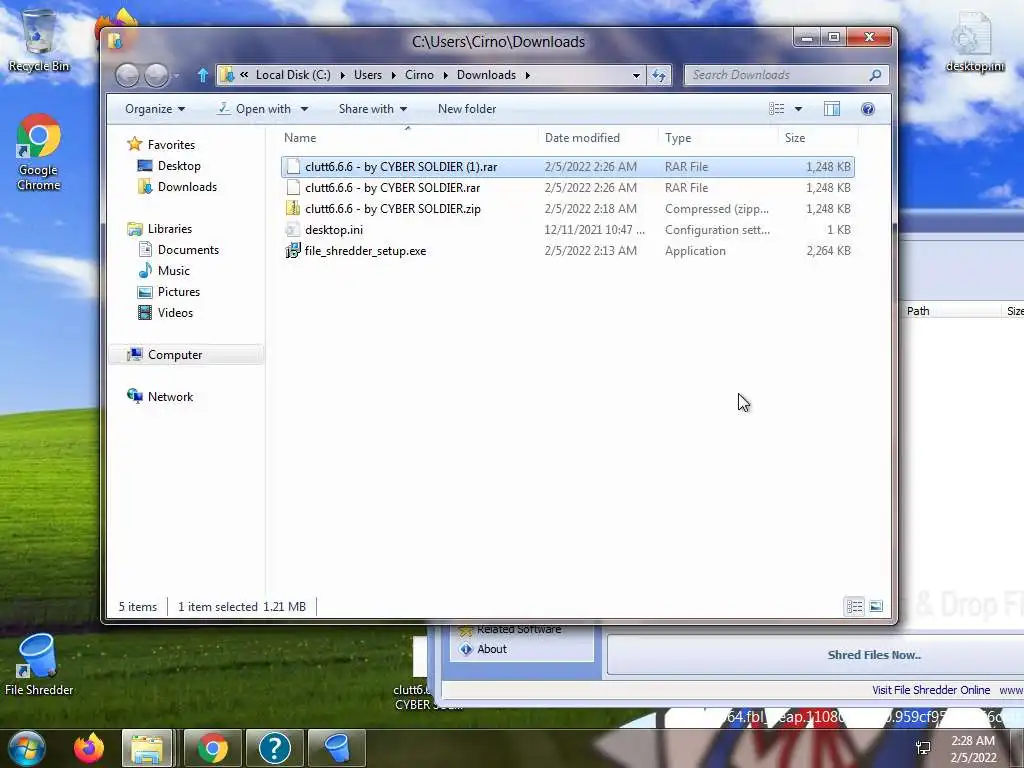This screenshot has height=768, width=1024.
Task: Launch File Shredder desktop shortcut
Action: click(39, 664)
